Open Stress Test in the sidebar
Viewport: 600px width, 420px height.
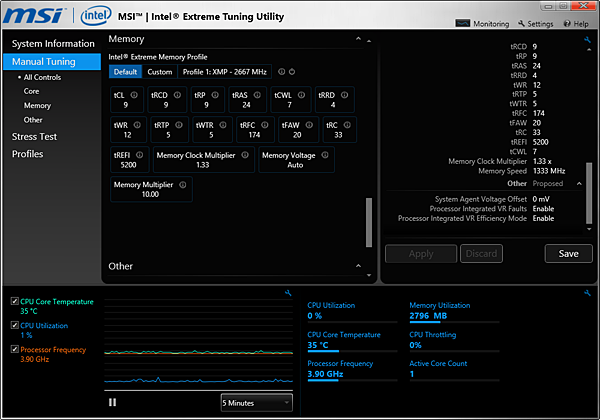coord(34,136)
